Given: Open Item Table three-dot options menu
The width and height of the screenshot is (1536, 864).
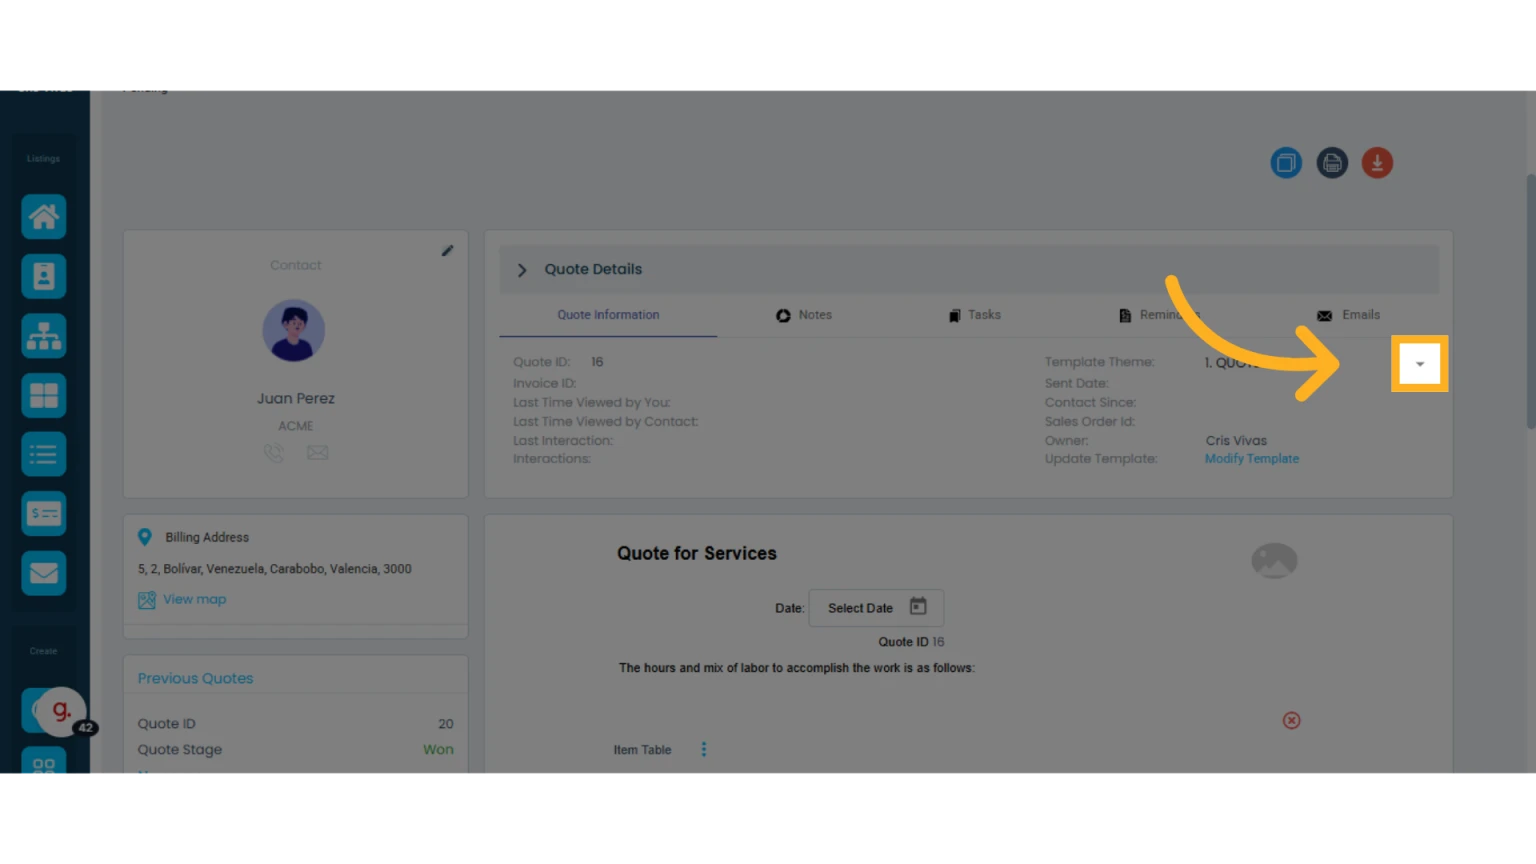Looking at the screenshot, I should click(704, 749).
